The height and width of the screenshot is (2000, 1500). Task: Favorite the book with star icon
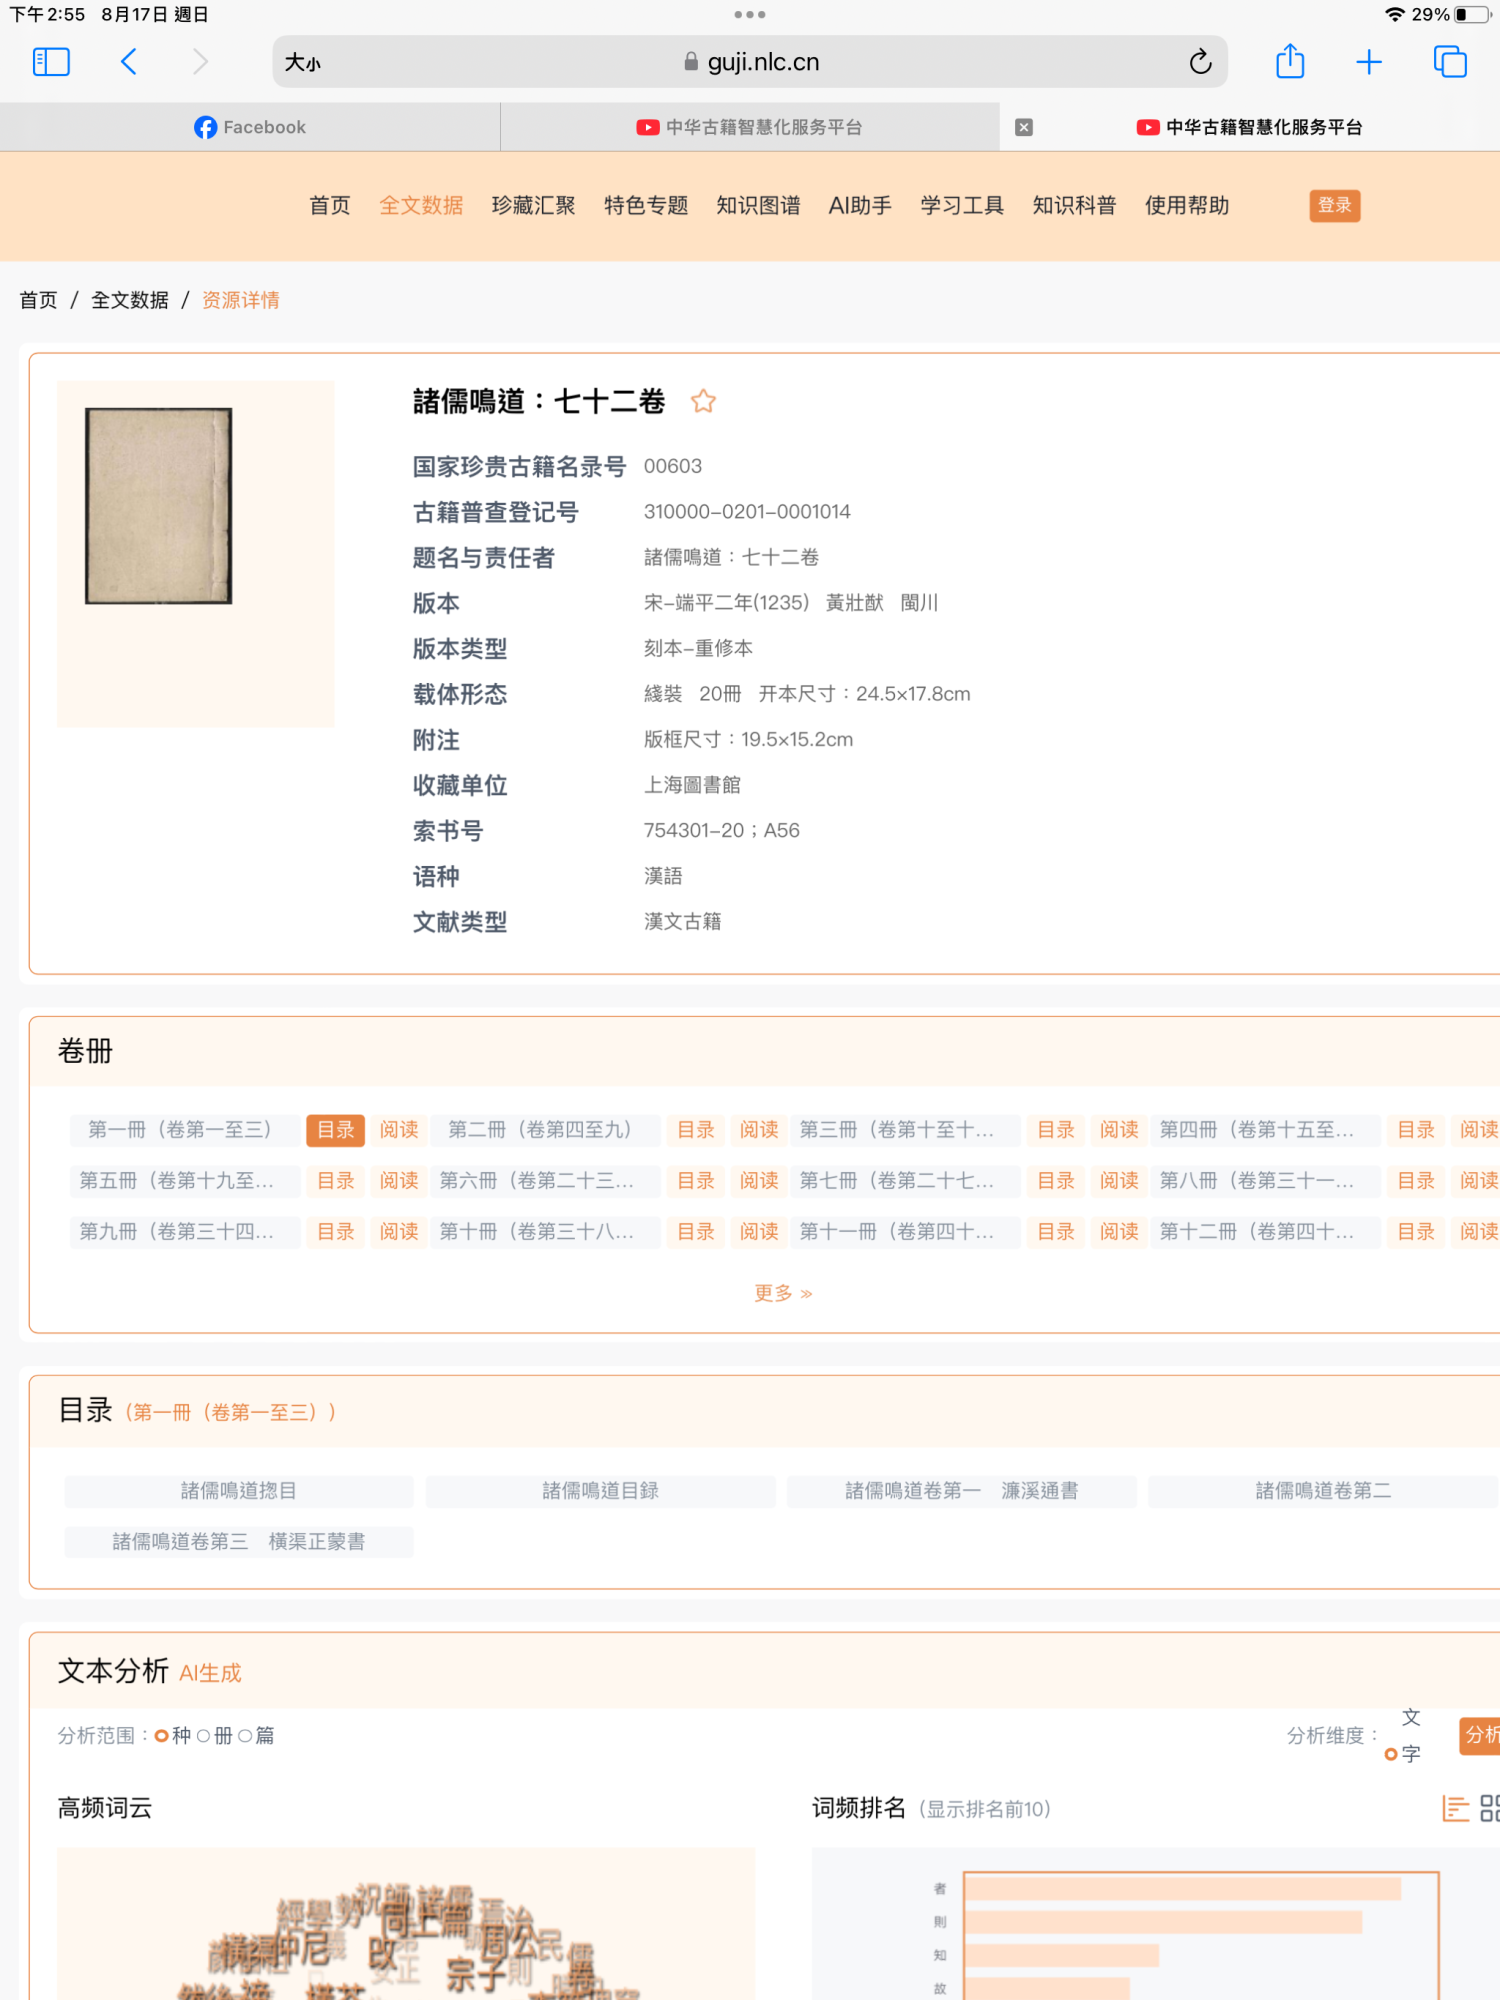[703, 402]
